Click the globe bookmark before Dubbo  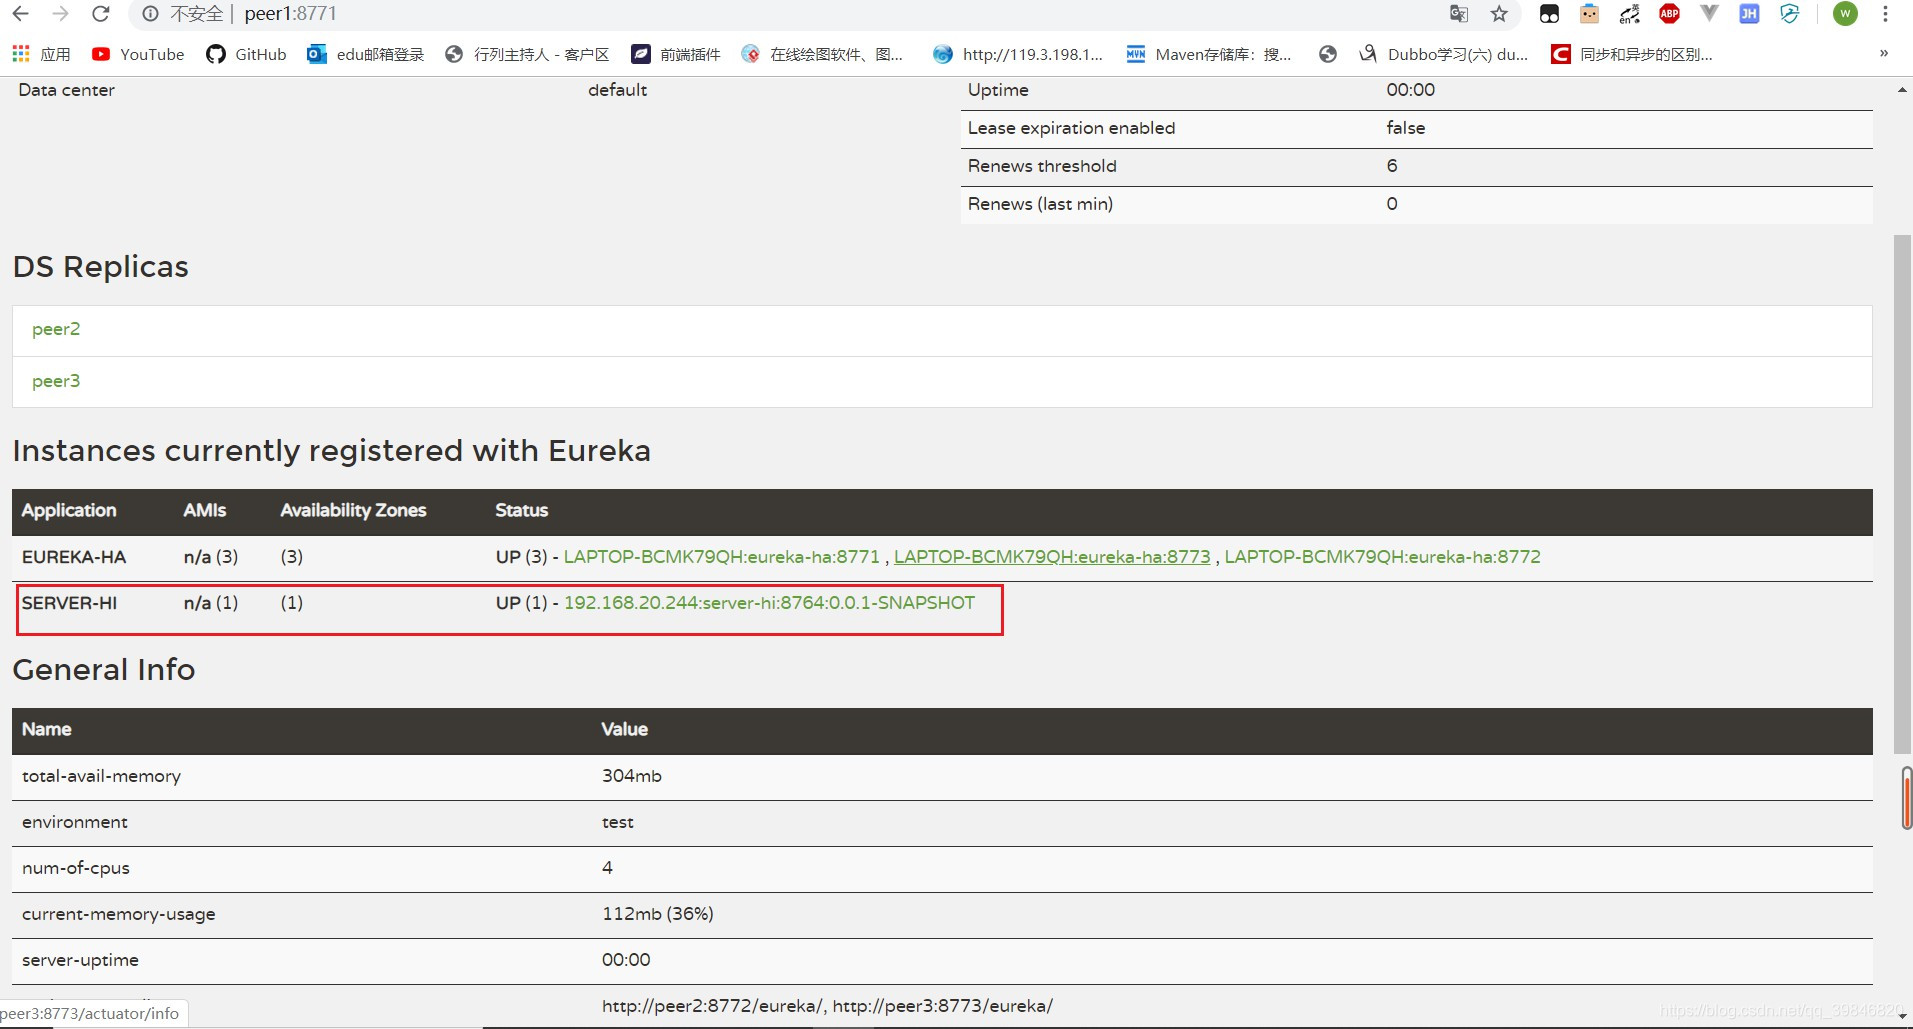(1328, 54)
